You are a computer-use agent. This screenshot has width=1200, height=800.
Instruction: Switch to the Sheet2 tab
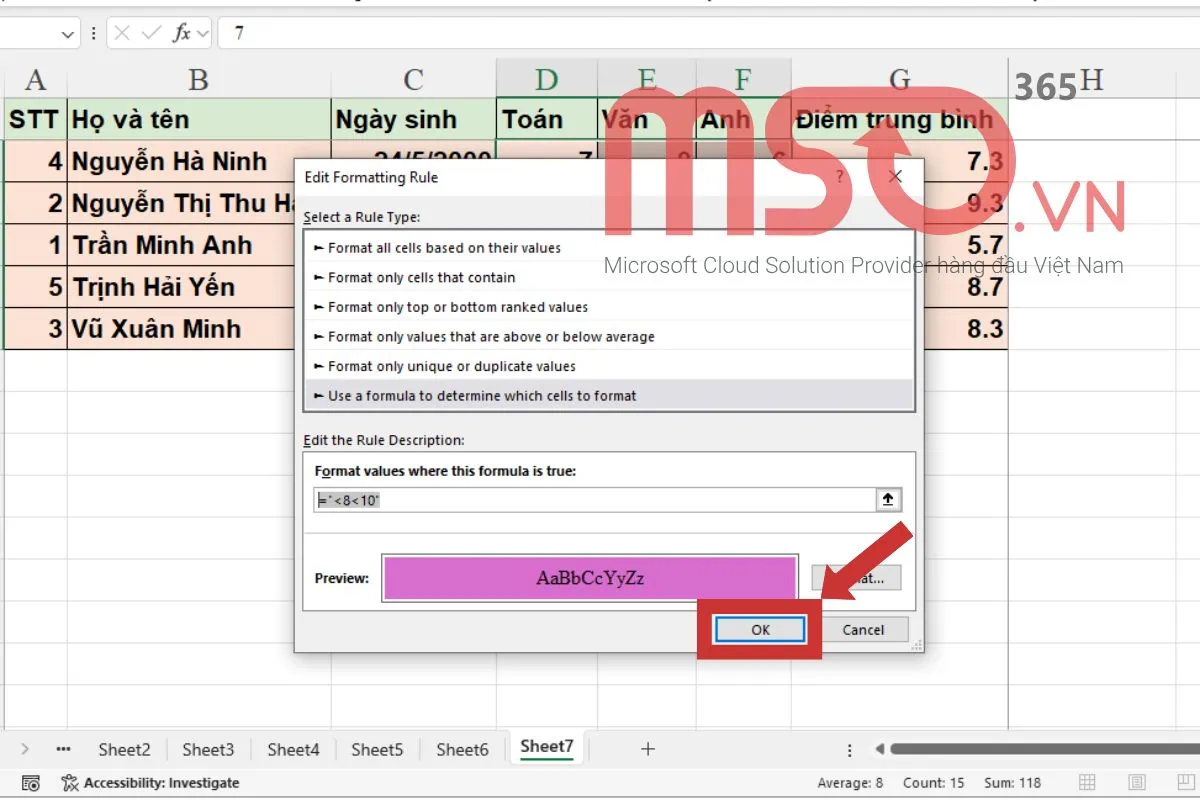click(x=124, y=749)
